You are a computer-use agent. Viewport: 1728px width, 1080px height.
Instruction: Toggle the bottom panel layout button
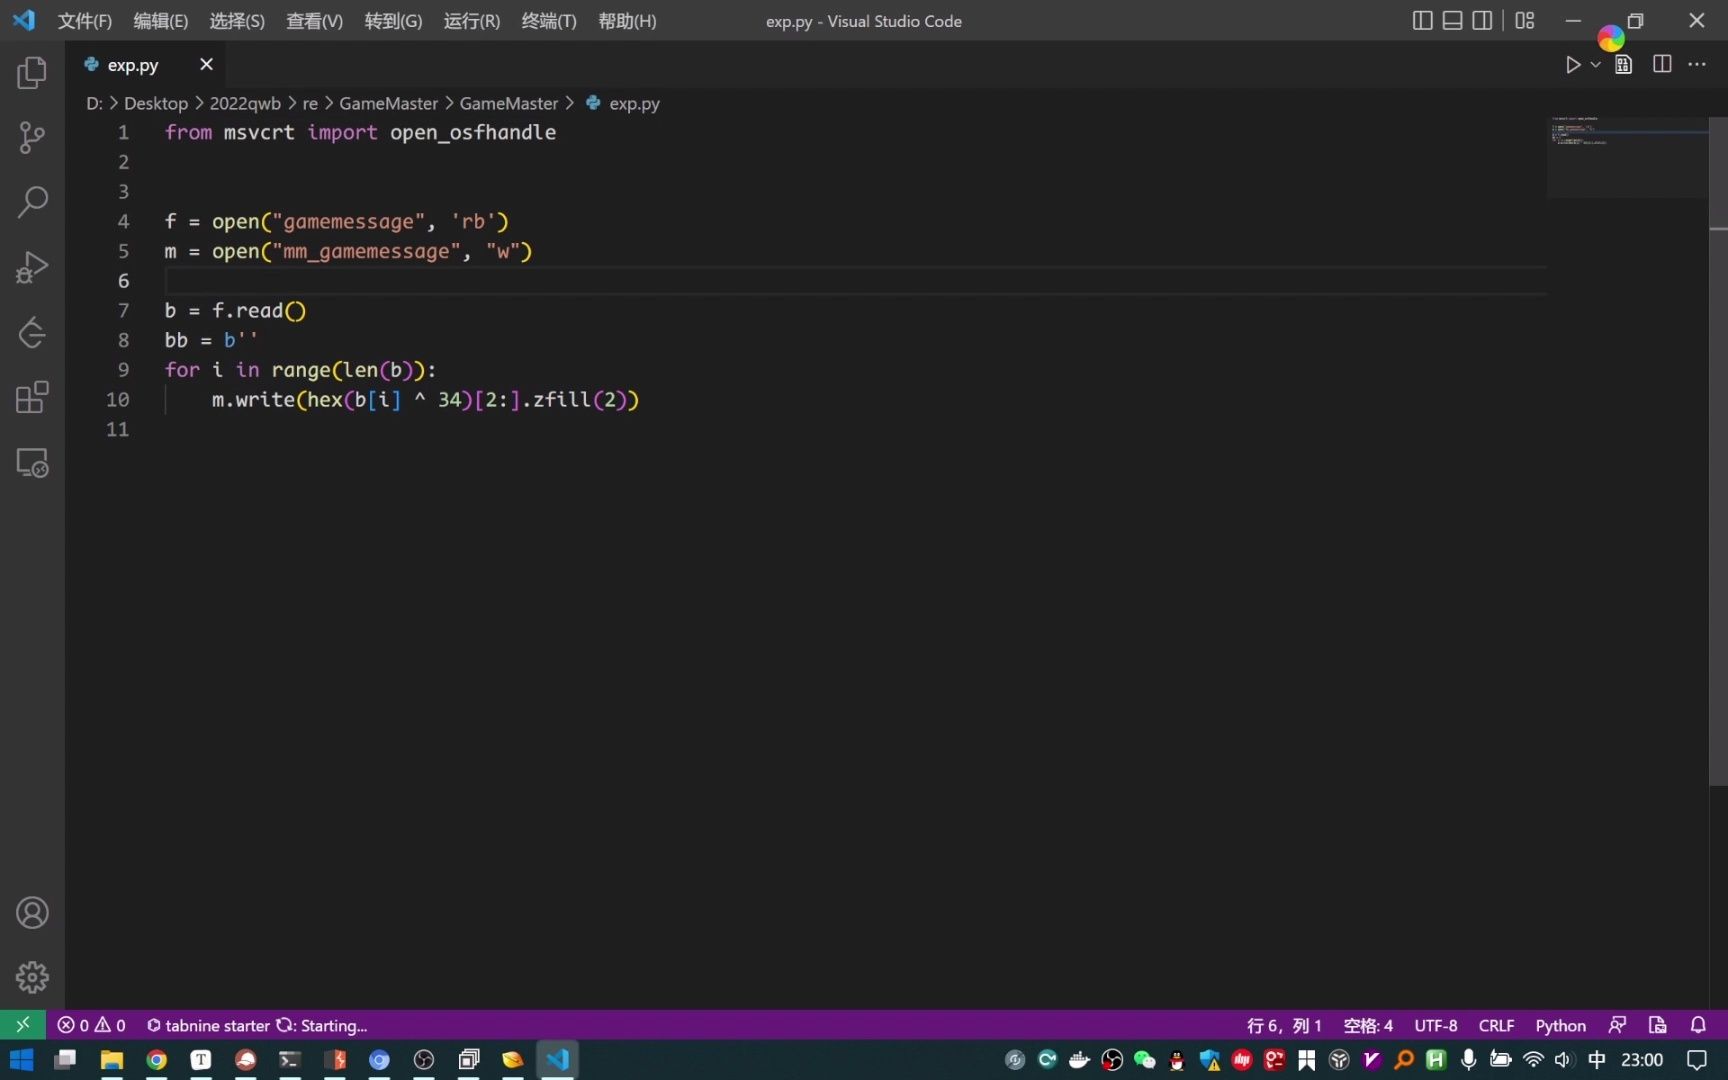[1452, 21]
